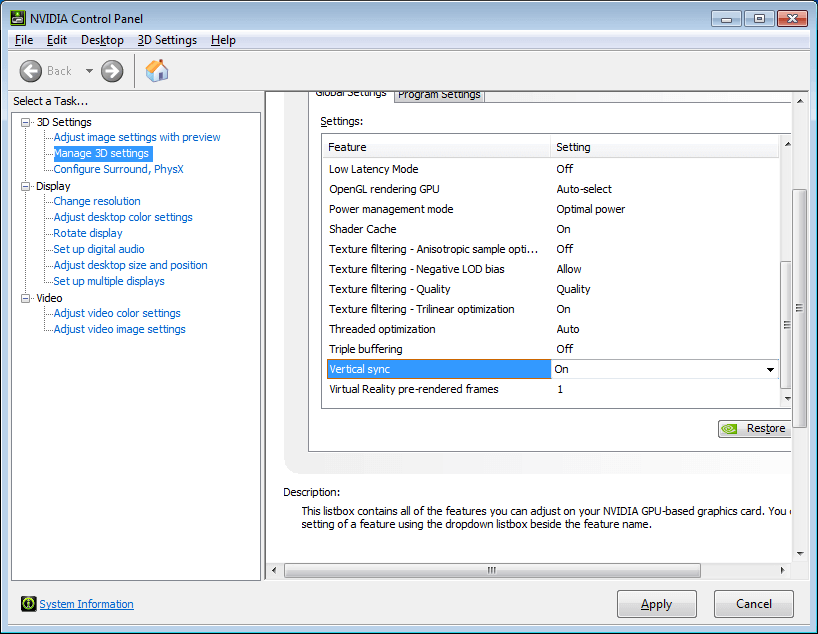Switch to the Program Settings tab
This screenshot has width=818, height=634.
point(439,95)
